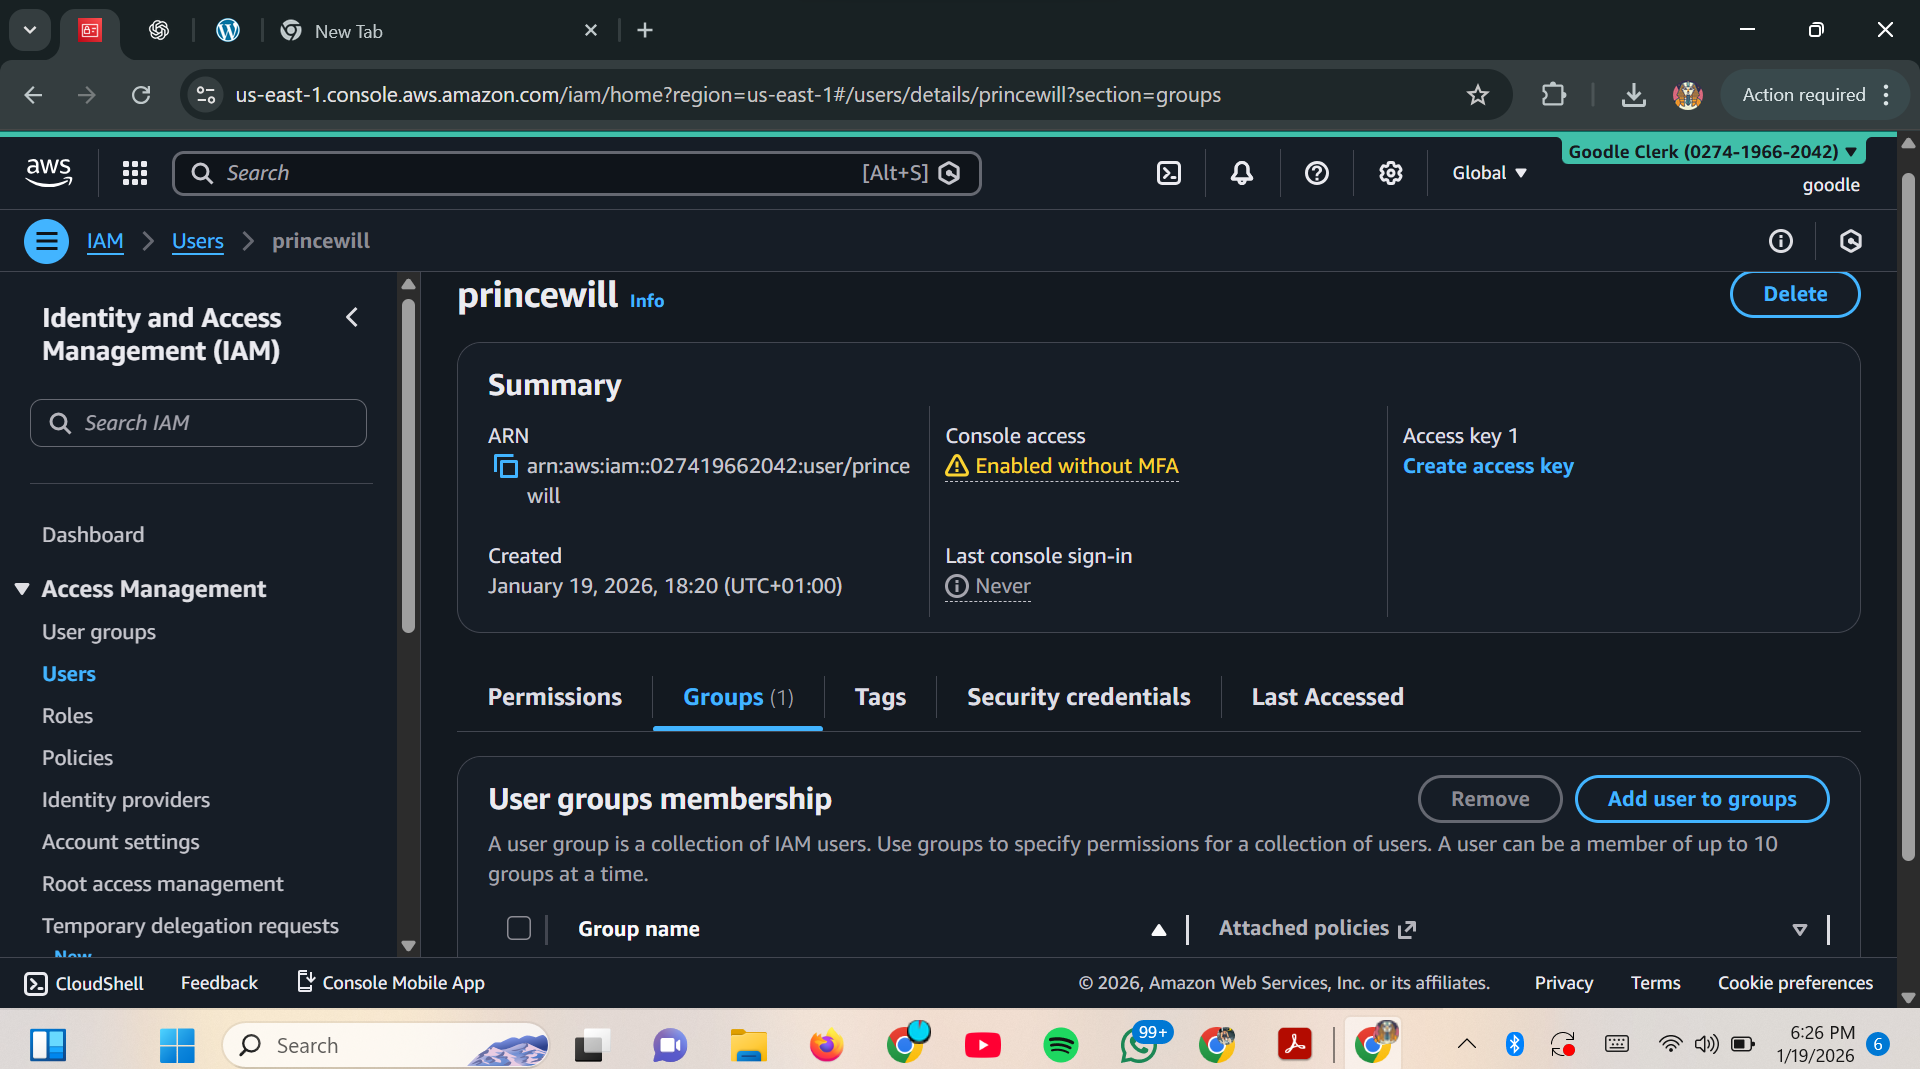Click the AWS console search box
Screen dimensions: 1920x1069
coord(576,173)
